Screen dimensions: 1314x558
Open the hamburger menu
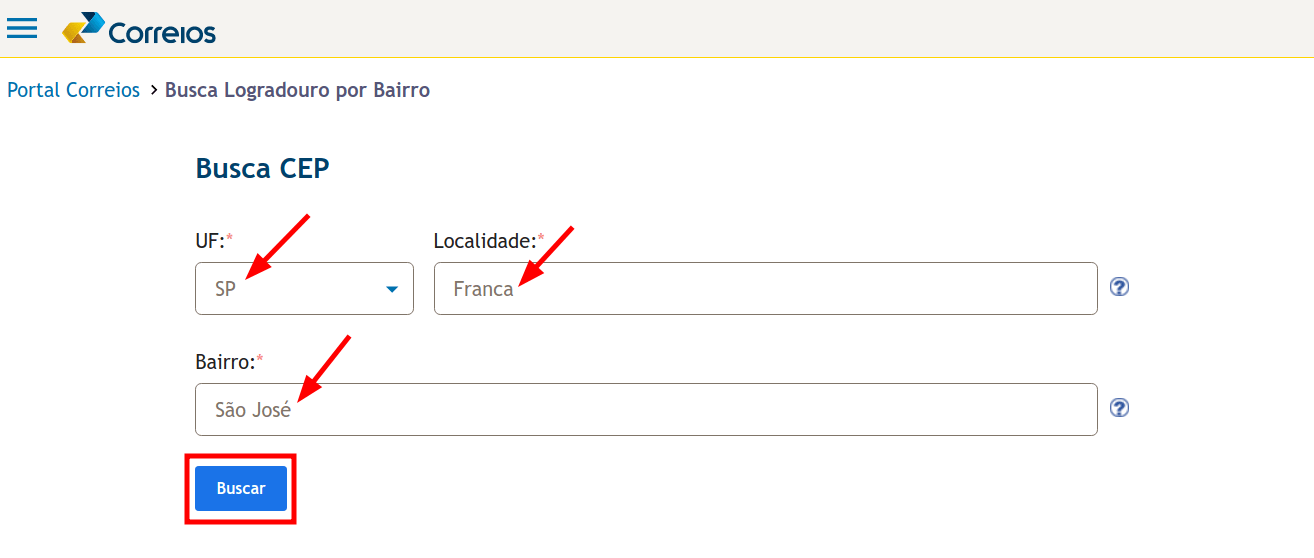pos(22,28)
